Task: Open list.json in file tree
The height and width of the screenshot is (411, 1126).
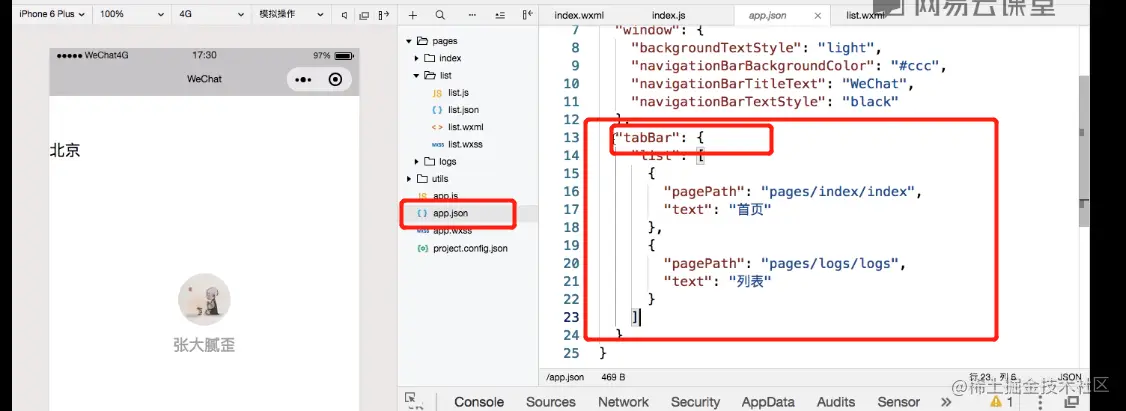Action: point(463,110)
